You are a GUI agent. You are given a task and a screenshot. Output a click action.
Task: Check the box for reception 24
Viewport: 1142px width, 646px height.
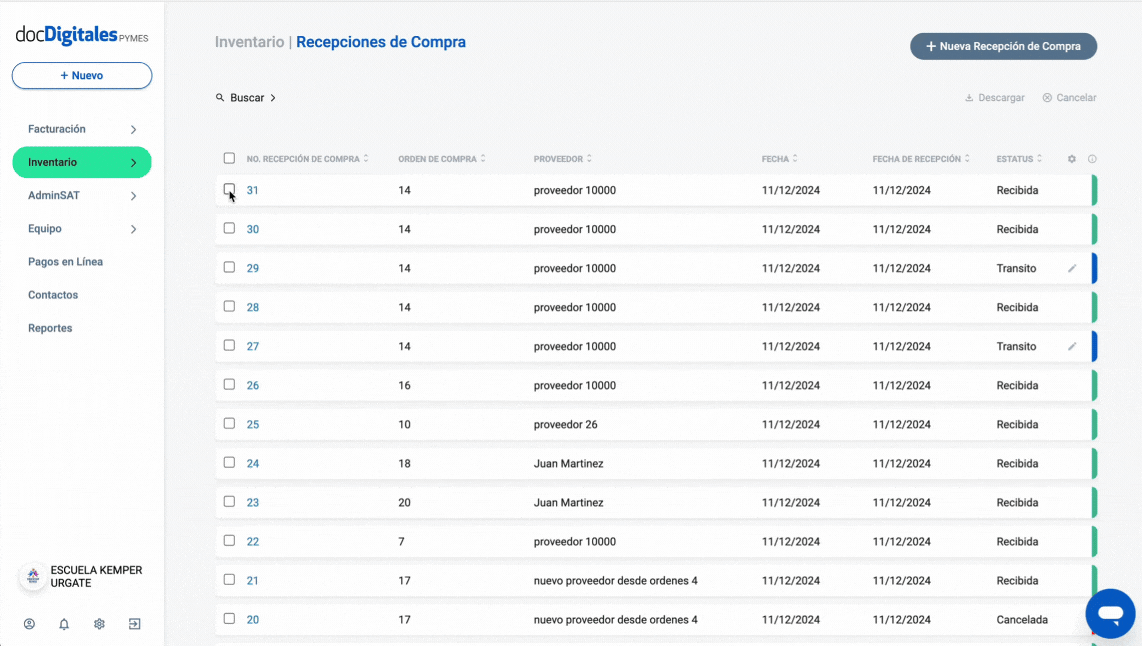click(x=229, y=462)
